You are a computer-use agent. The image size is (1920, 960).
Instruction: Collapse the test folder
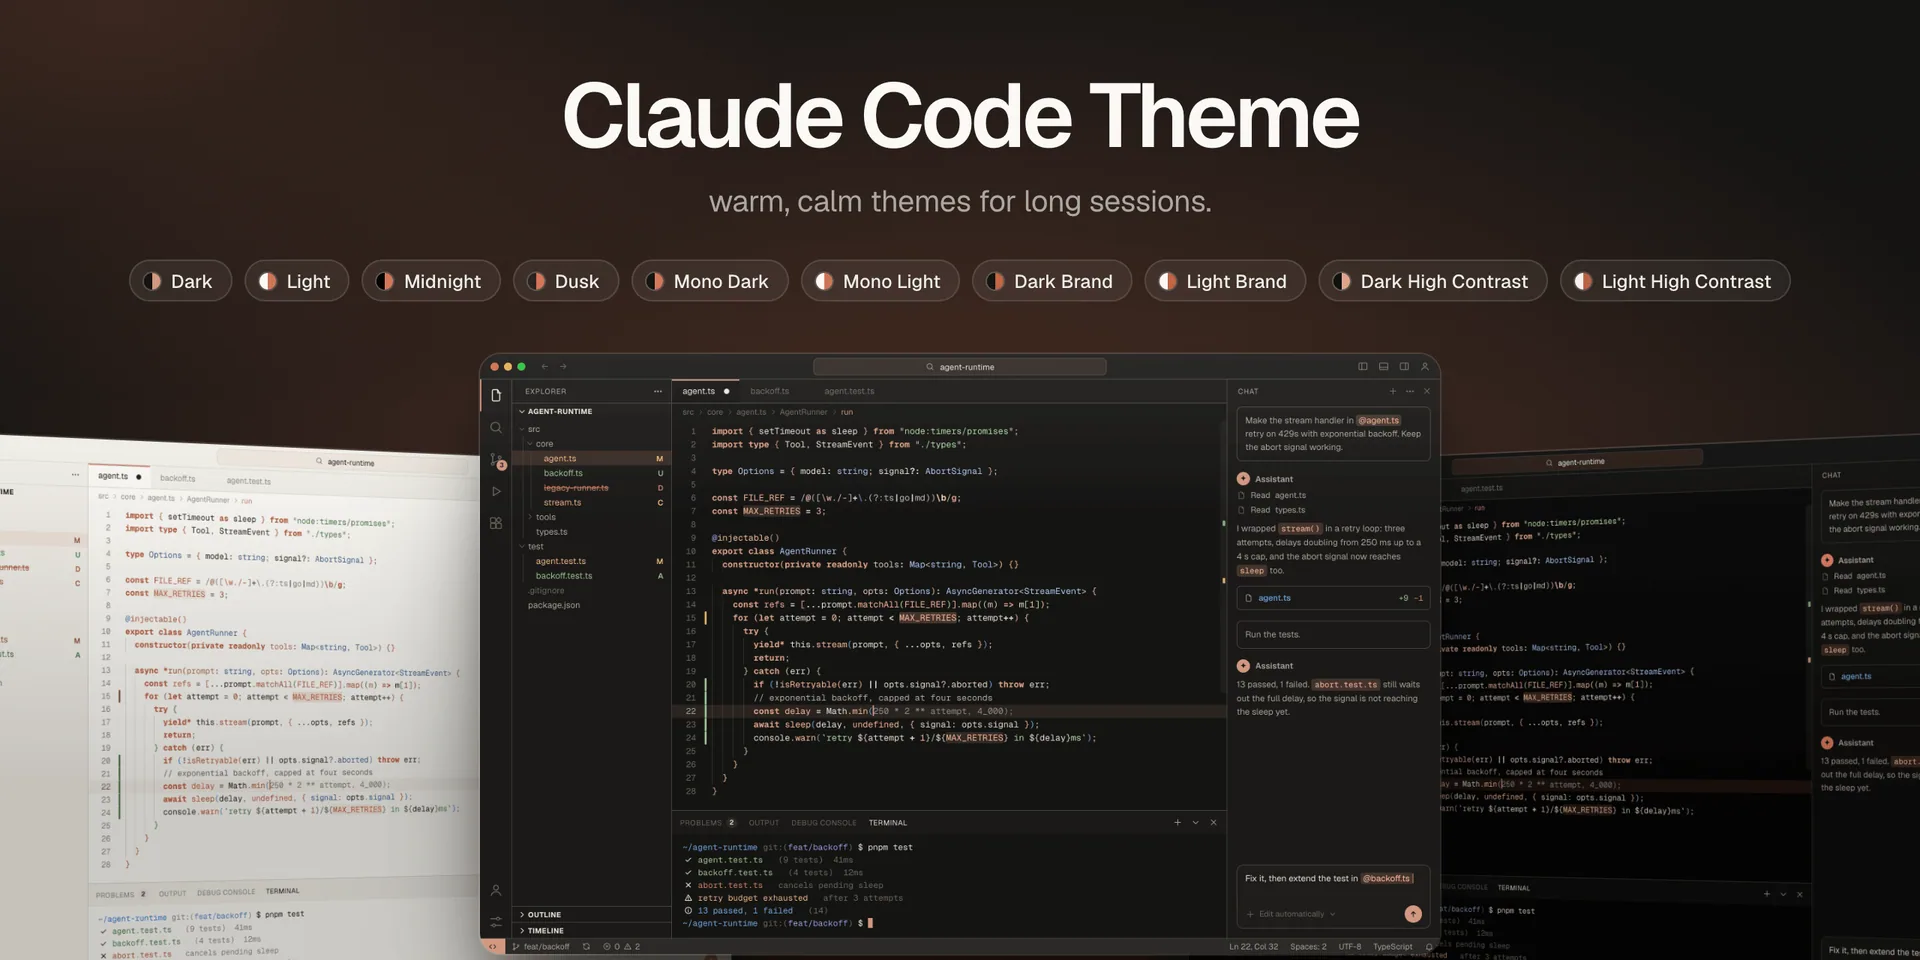[592, 546]
